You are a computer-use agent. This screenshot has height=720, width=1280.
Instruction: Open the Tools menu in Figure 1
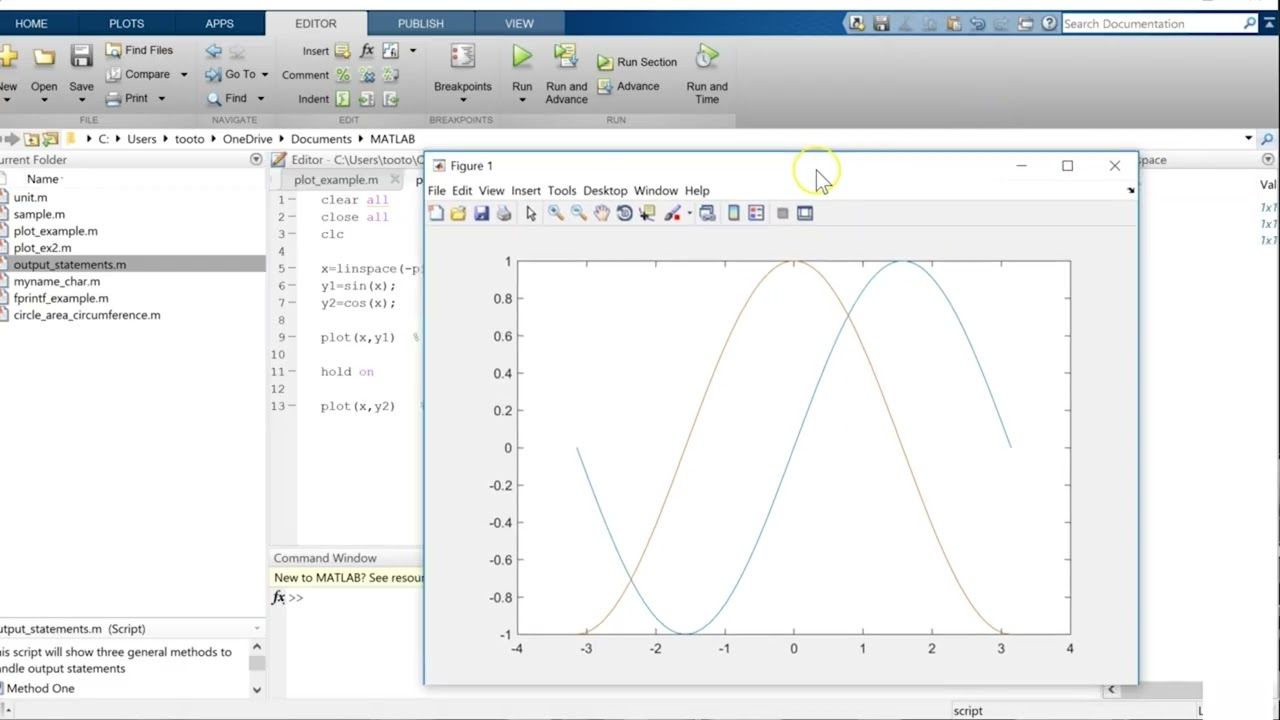point(562,191)
